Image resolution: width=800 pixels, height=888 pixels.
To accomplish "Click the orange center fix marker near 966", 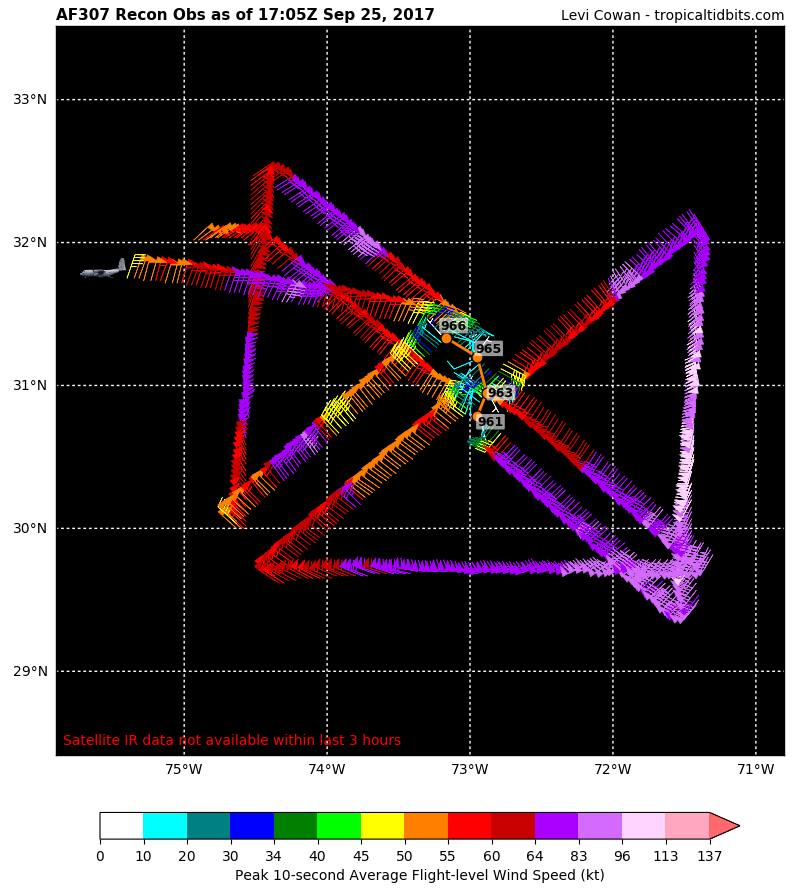I will 446,339.
